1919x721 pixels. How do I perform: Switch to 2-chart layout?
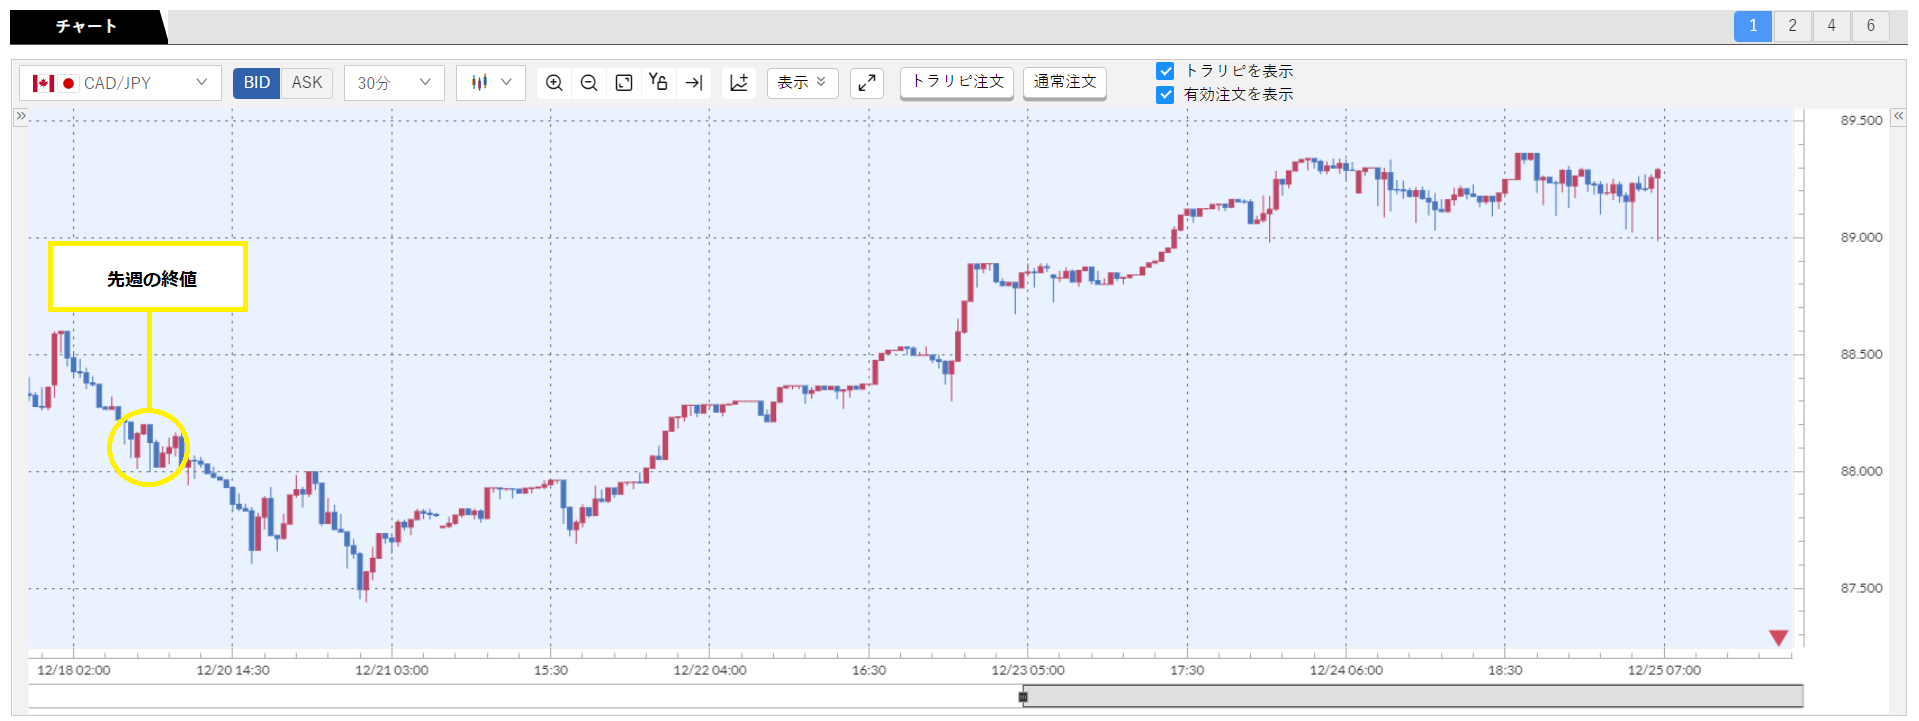click(x=1792, y=26)
